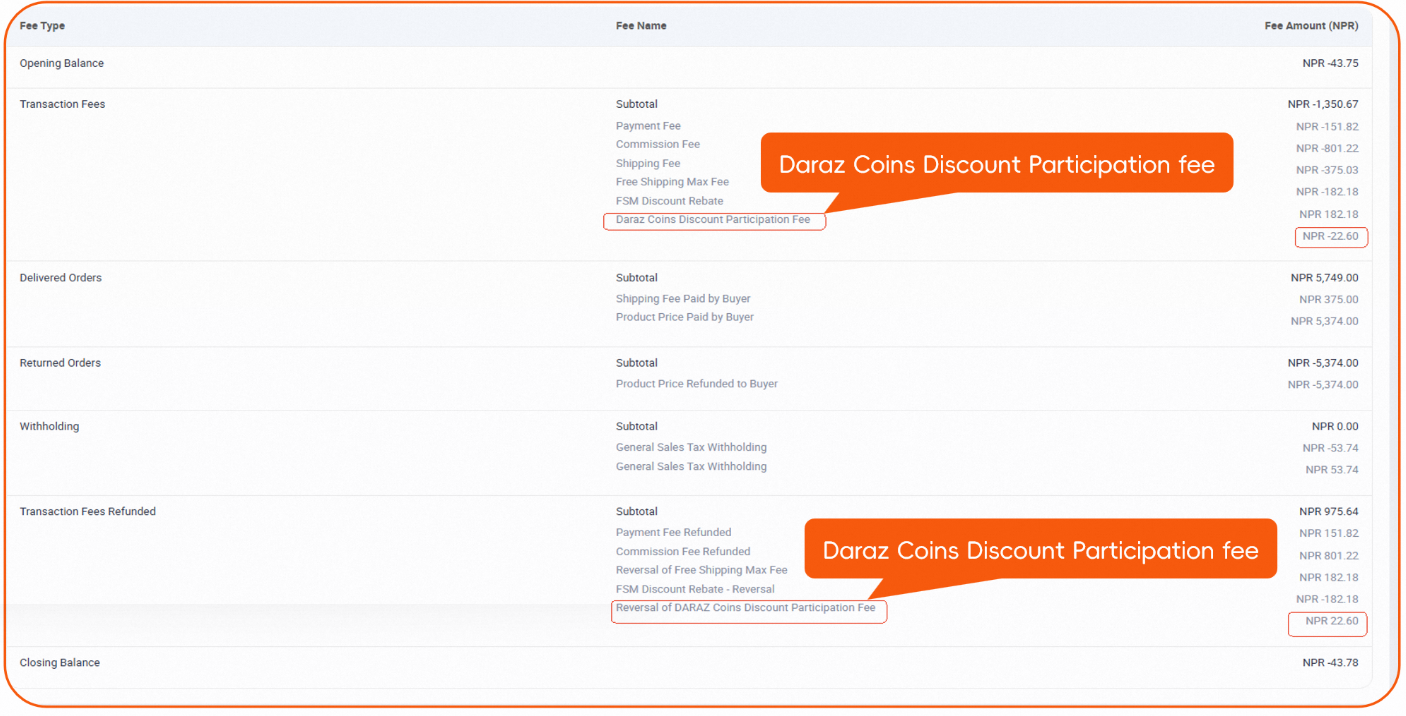Click the highlighted Daraz Coins Discount Participation Fee
The image size is (1406, 716).
point(713,220)
